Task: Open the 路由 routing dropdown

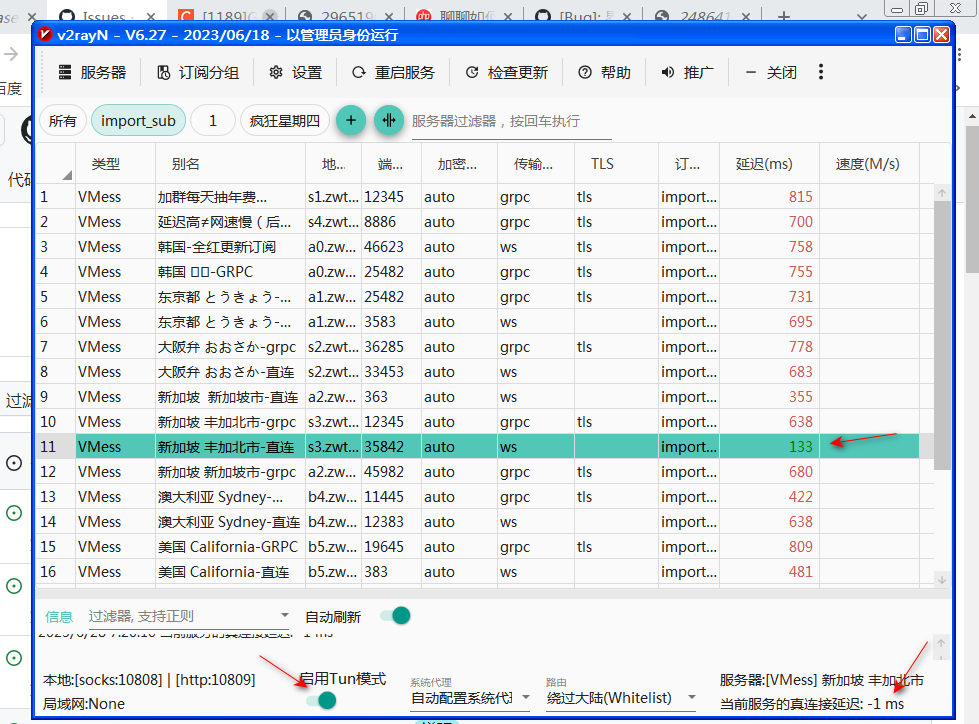Action: [621, 698]
